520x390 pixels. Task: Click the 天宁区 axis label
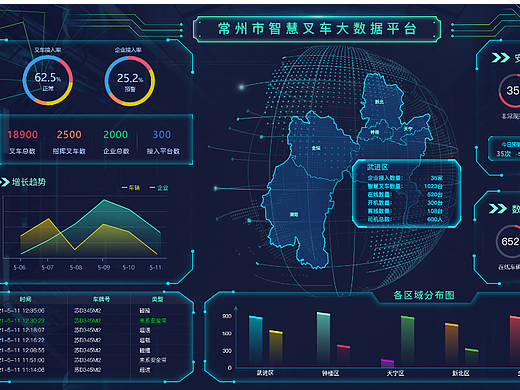click(x=395, y=373)
